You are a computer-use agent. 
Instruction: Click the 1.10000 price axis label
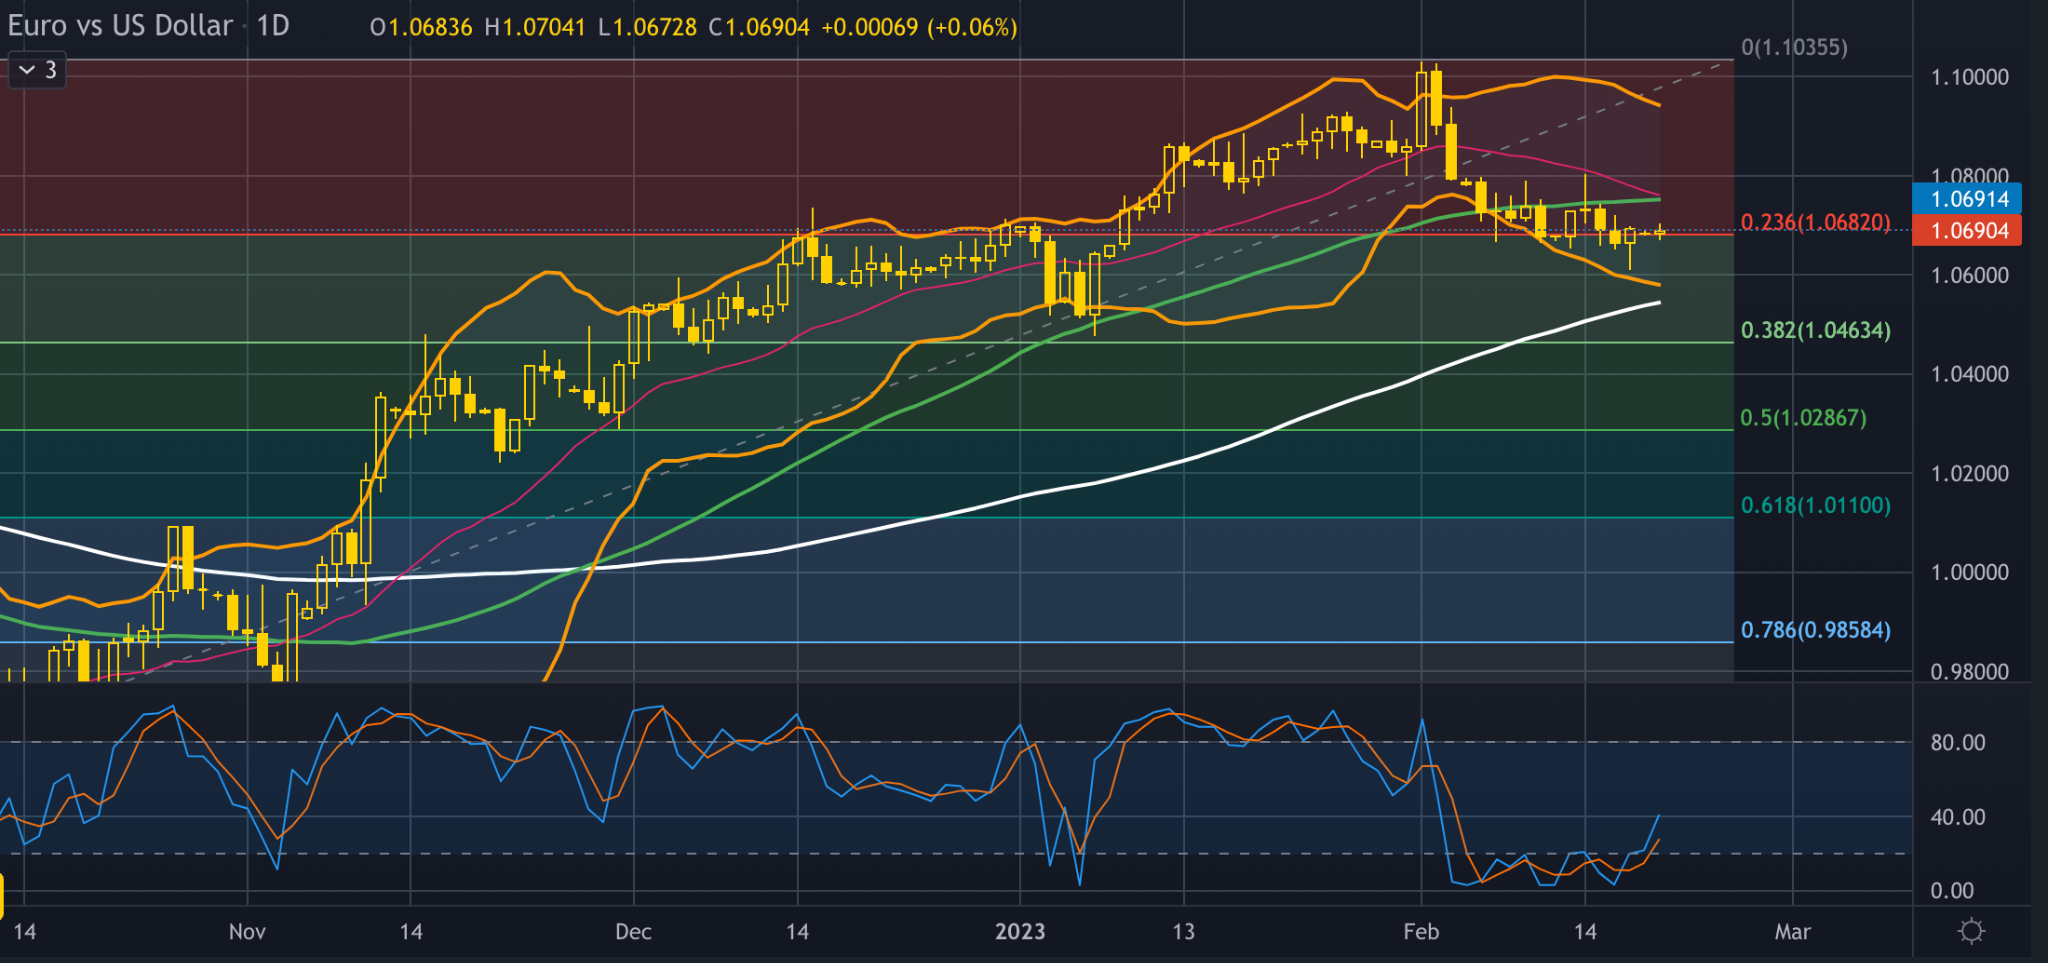click(x=1969, y=77)
